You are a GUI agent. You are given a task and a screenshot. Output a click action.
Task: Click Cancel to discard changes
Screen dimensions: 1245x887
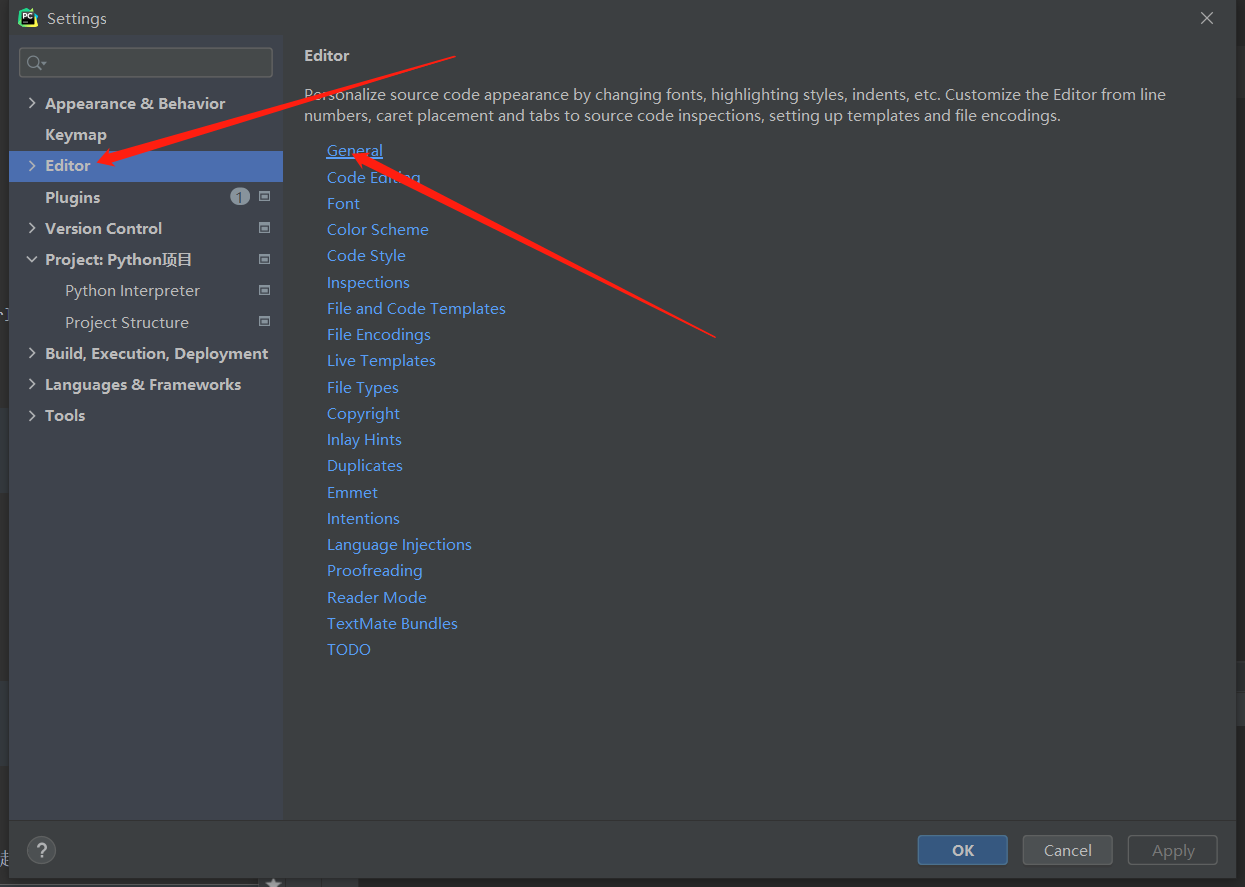1068,850
